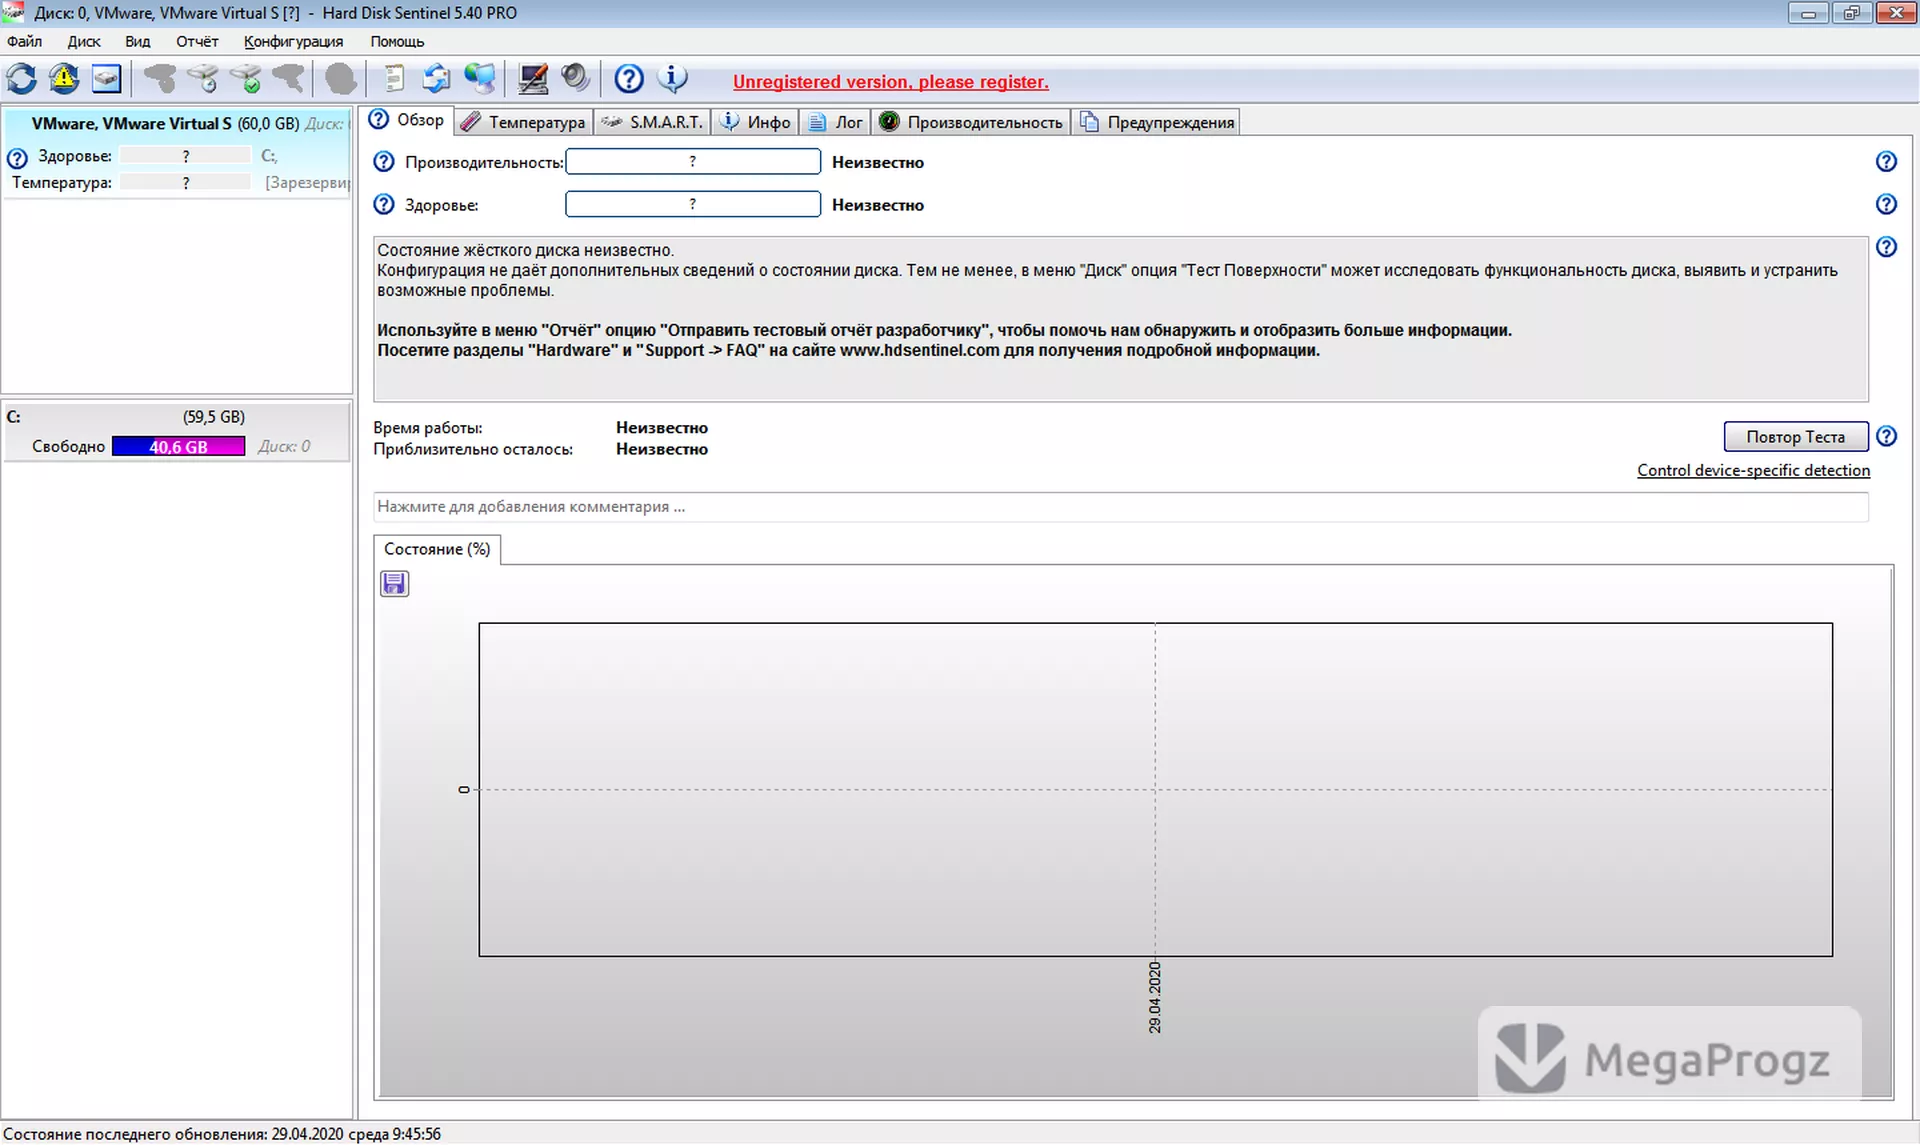Open the configuration monitor-with-screwdriver icon

[532, 78]
